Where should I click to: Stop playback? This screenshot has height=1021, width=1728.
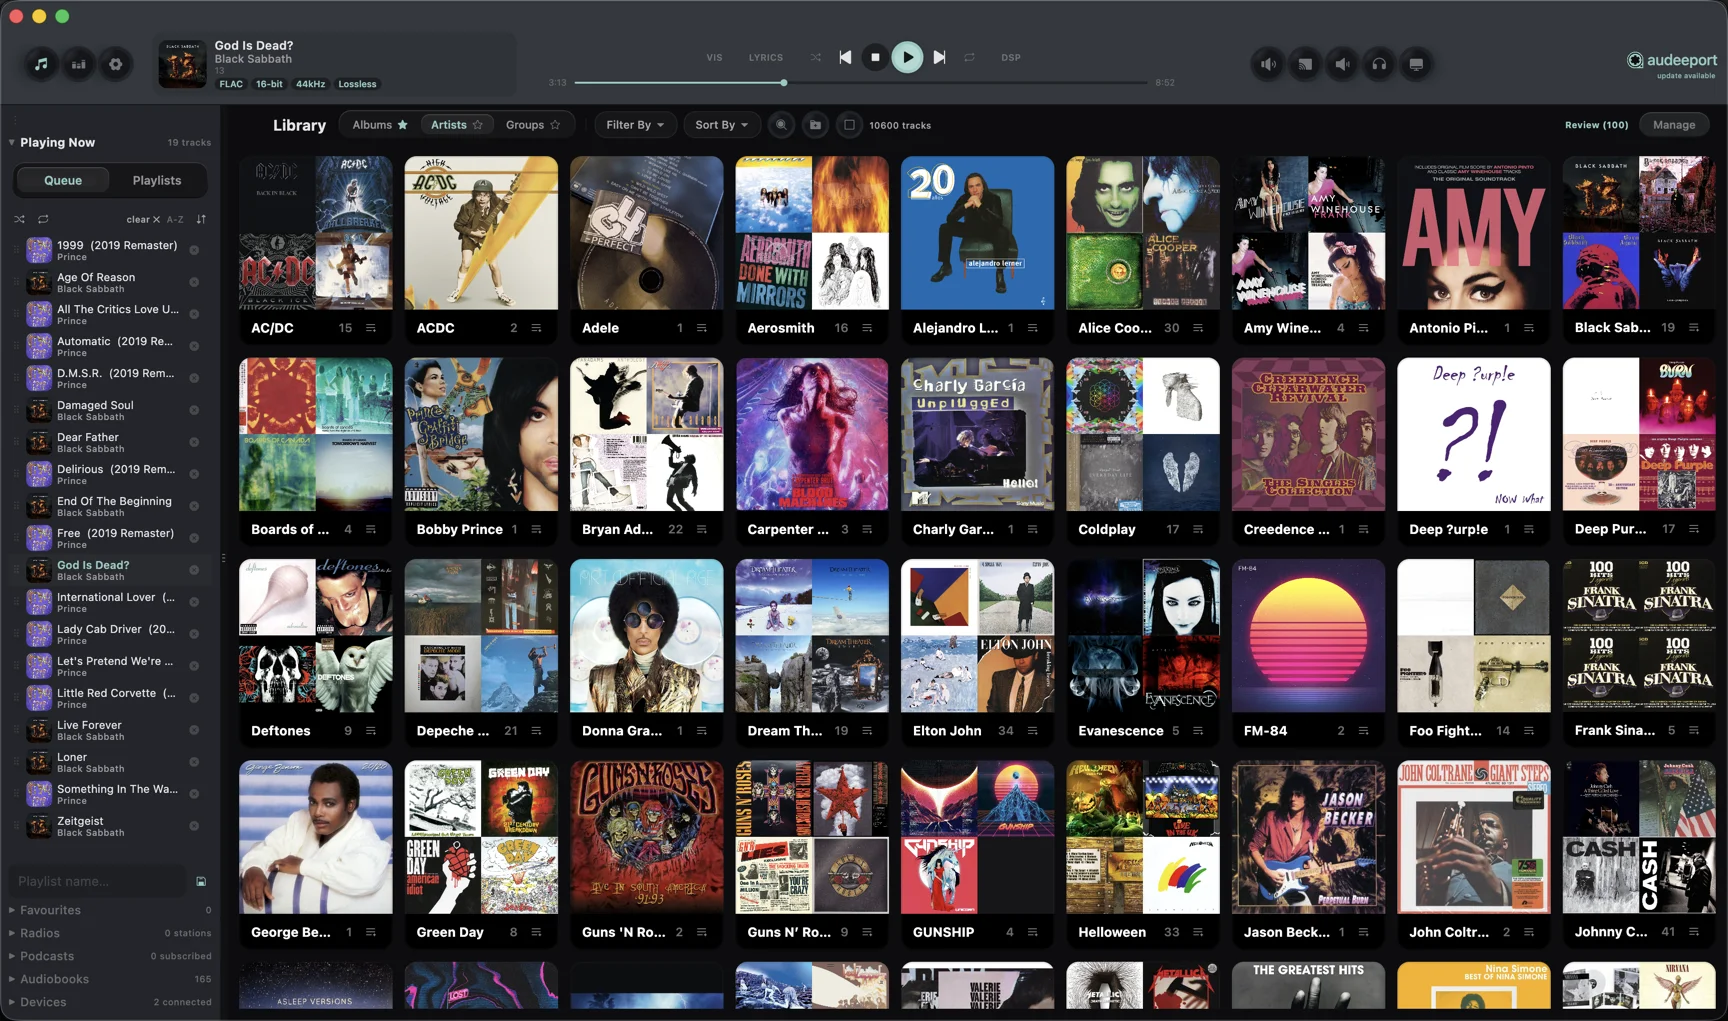tap(875, 57)
